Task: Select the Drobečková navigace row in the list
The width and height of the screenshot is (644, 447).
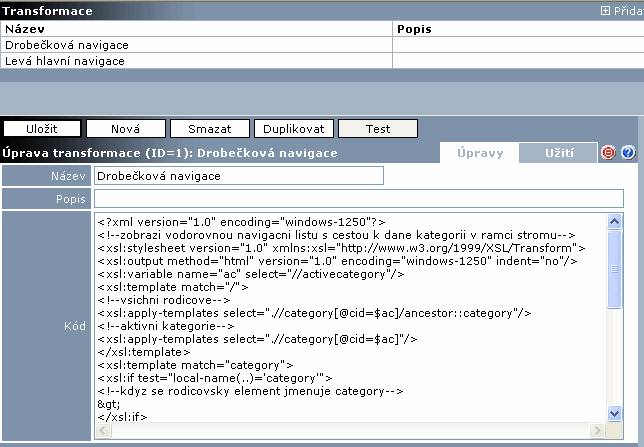Action: coord(67,45)
